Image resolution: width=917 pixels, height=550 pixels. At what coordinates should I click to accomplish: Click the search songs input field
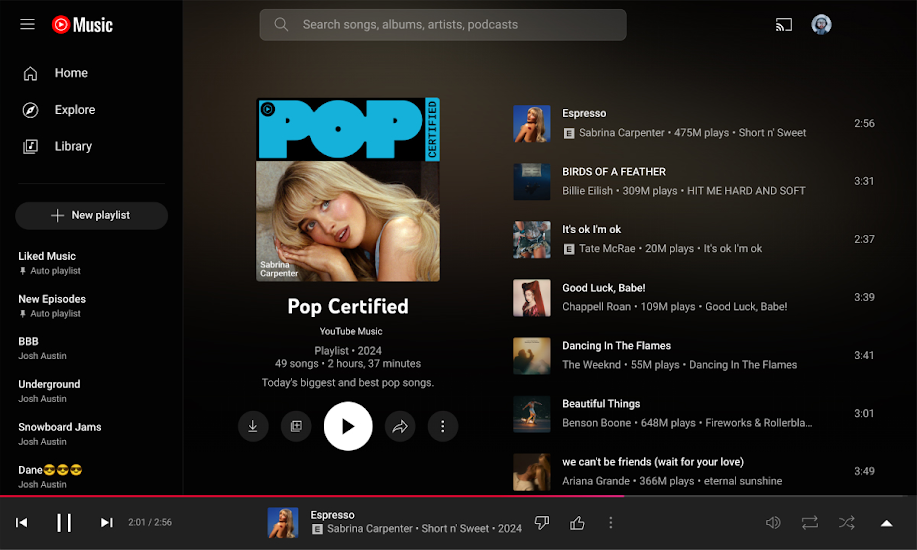coord(443,25)
